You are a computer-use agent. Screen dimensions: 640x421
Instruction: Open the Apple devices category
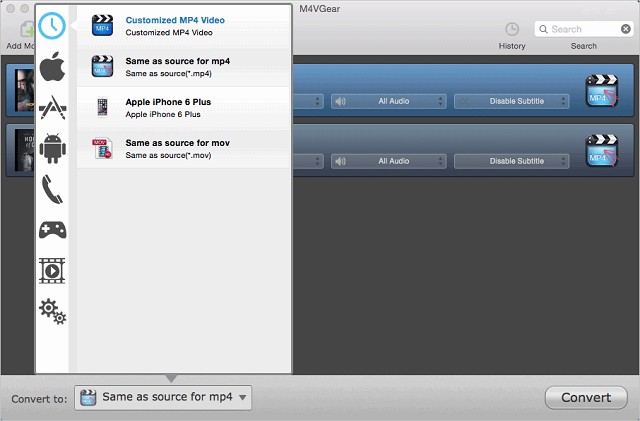tap(52, 68)
